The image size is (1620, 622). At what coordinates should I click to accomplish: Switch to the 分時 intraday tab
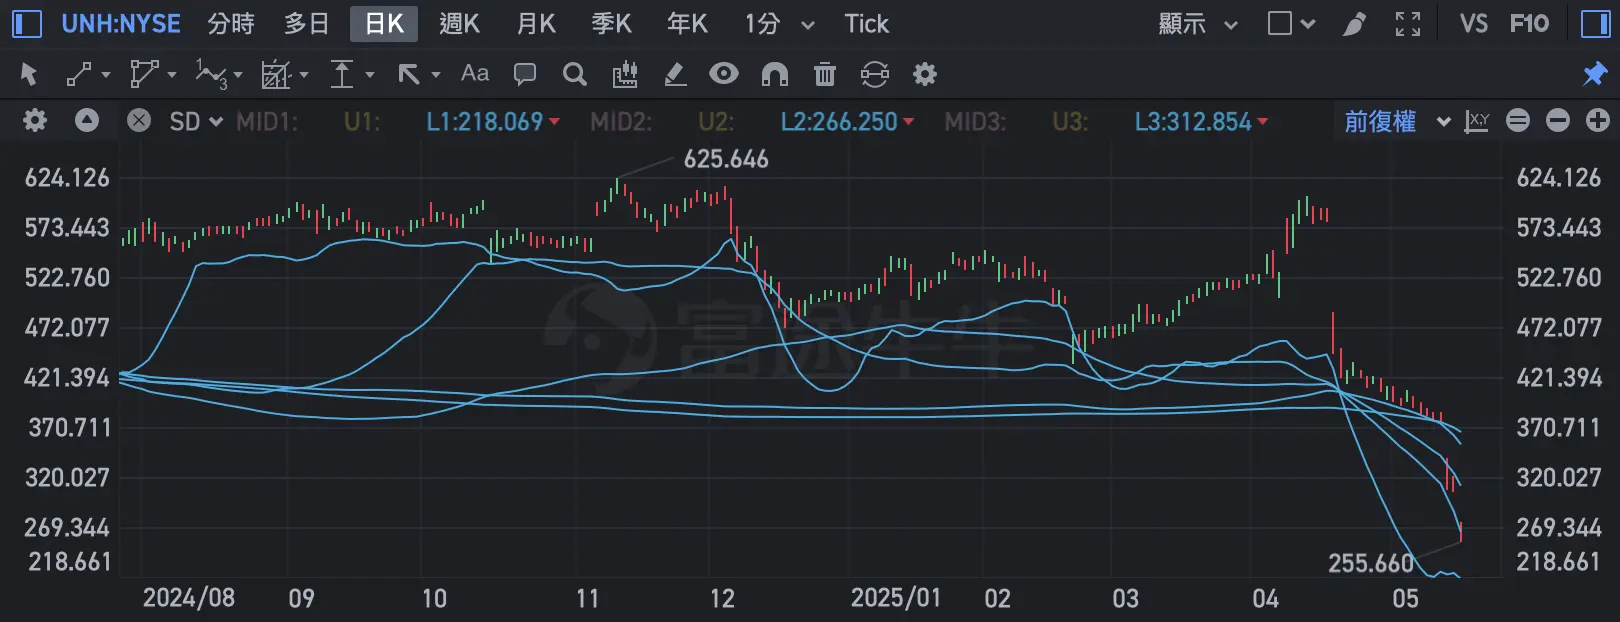point(231,23)
